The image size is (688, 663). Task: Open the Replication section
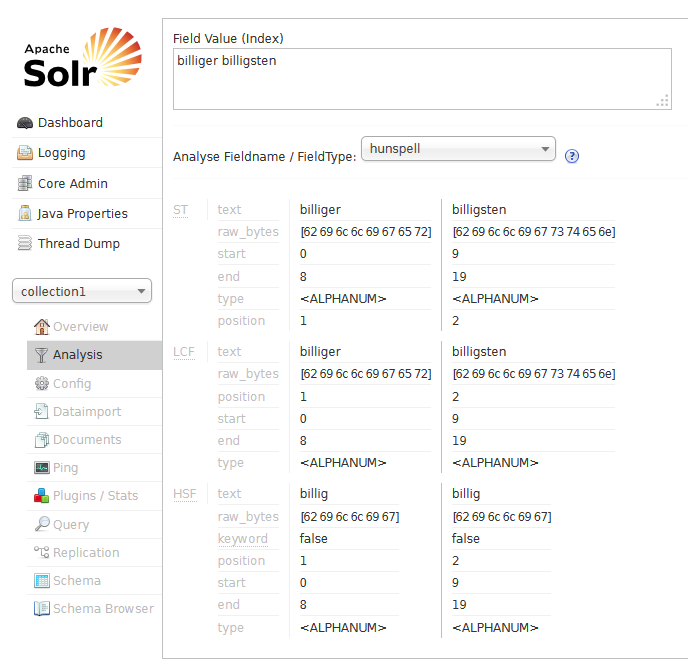[85, 552]
